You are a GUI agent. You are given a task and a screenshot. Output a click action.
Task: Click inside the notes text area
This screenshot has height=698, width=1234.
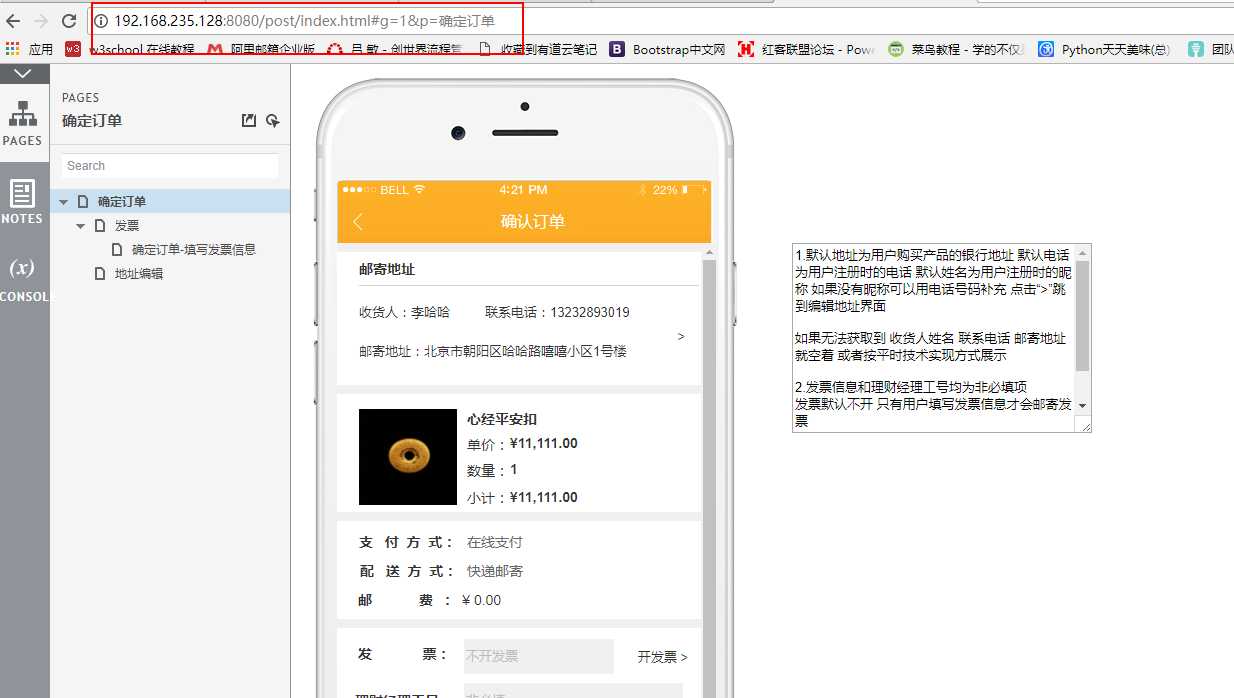(934, 338)
